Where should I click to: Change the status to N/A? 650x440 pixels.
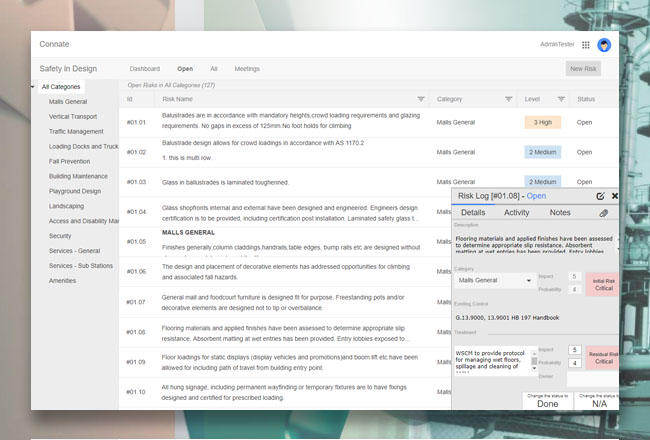pos(597,401)
